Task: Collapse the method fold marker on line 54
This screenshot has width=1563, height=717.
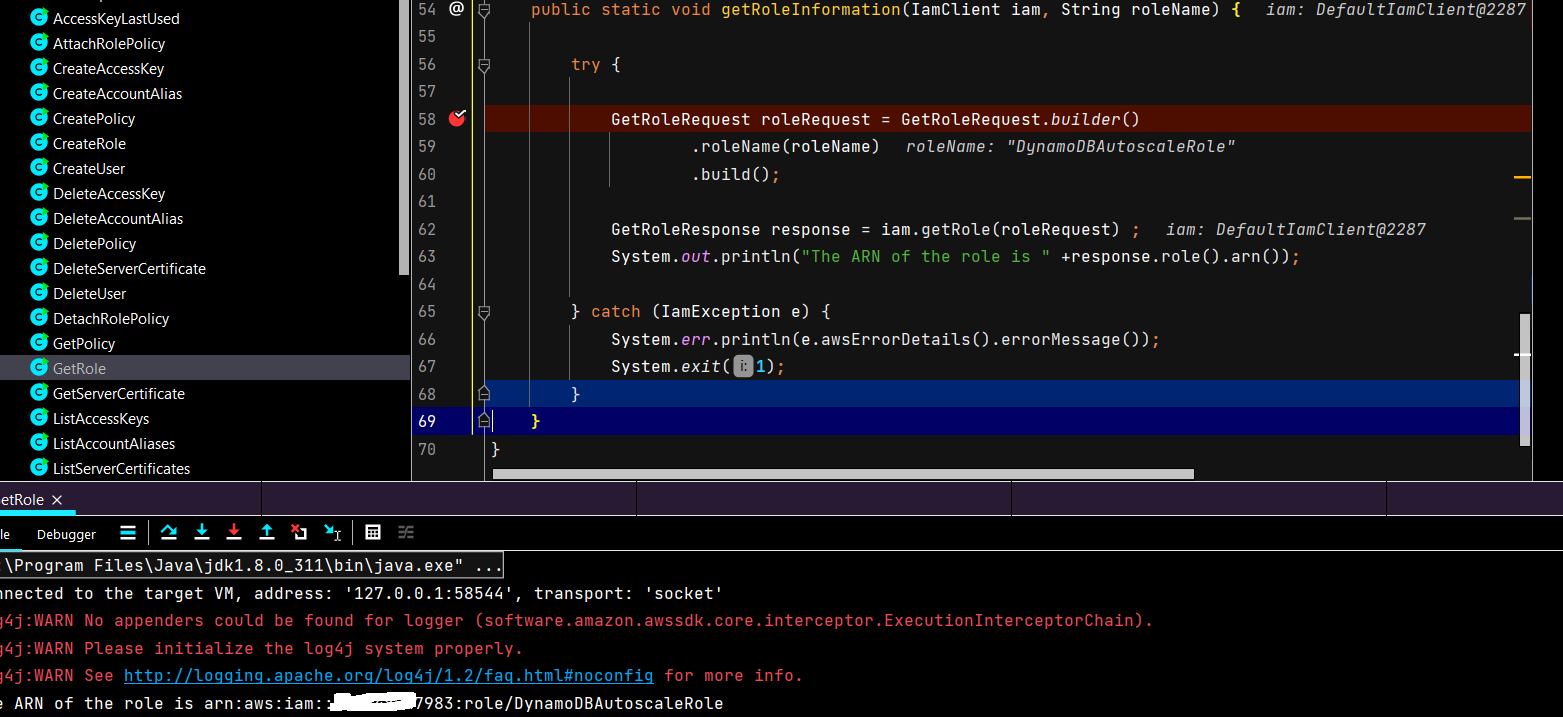Action: (484, 10)
